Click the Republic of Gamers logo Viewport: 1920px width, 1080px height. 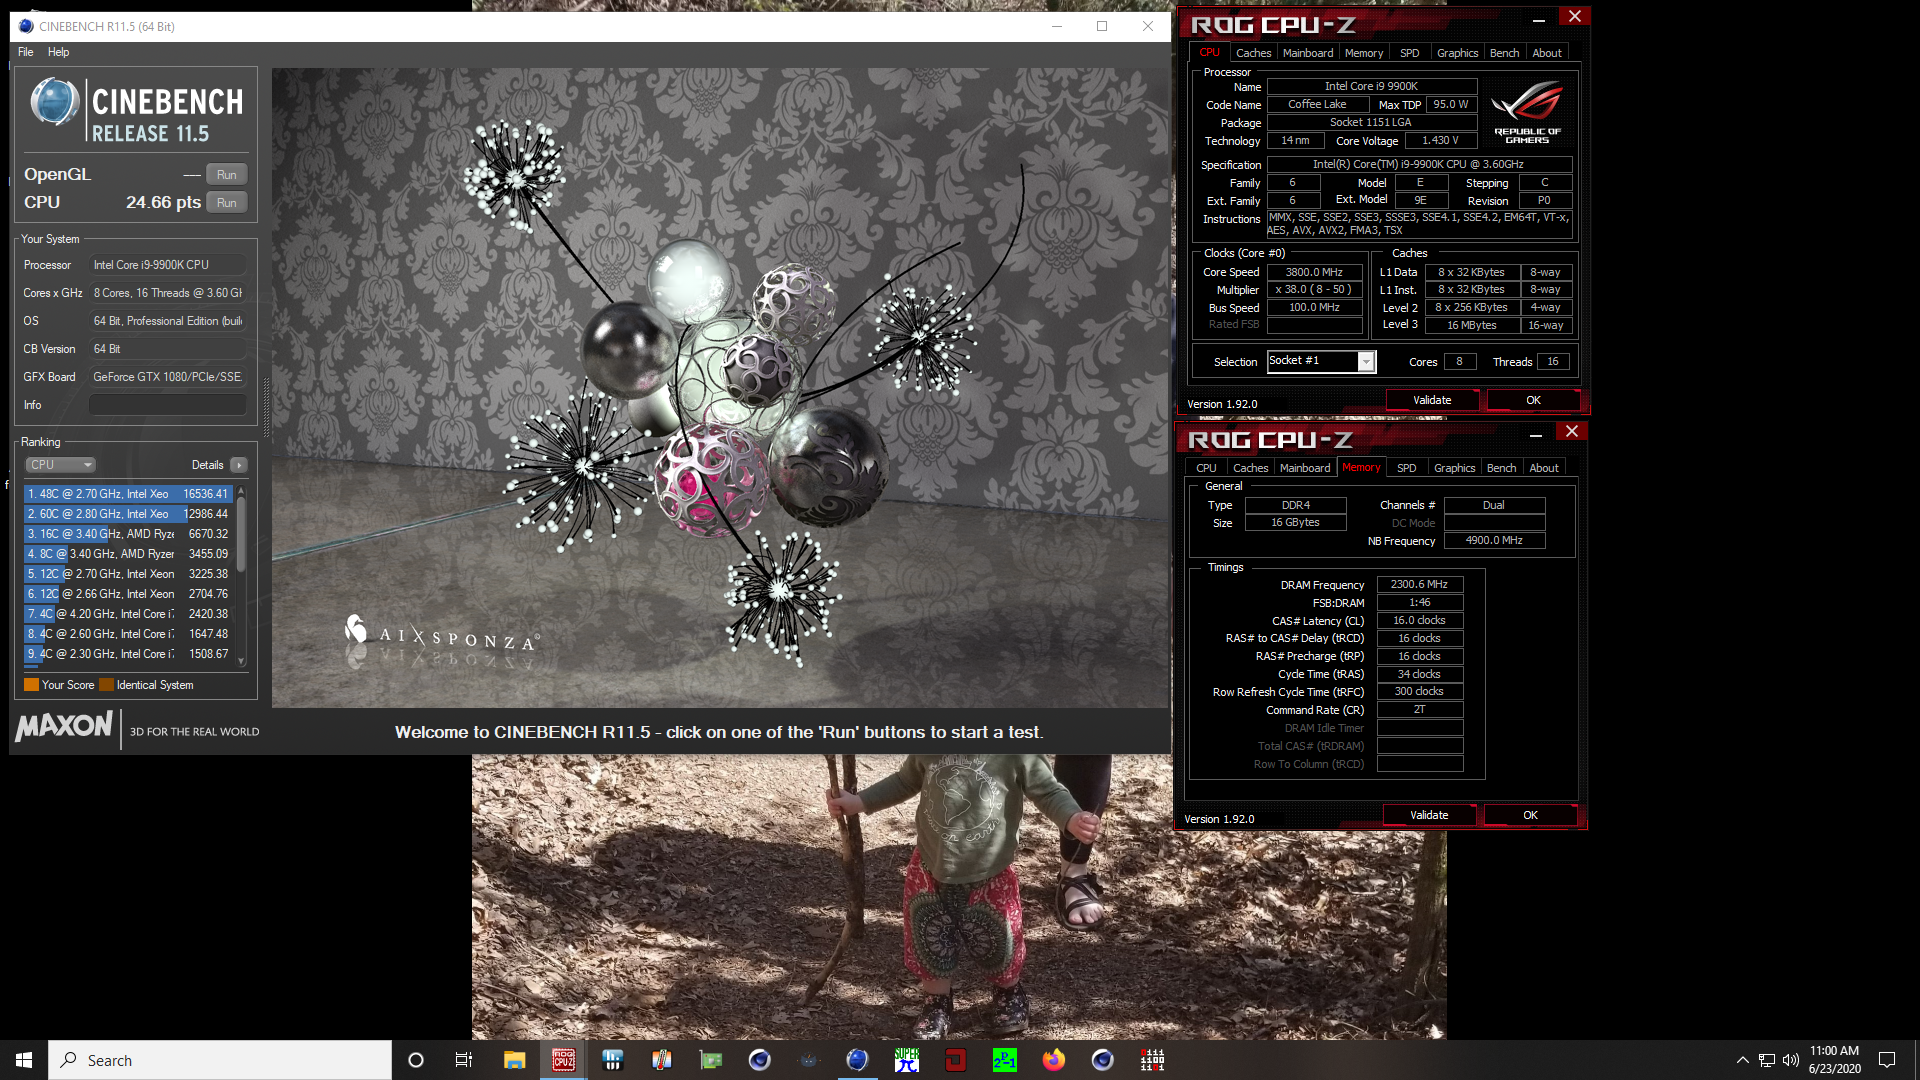(1527, 111)
